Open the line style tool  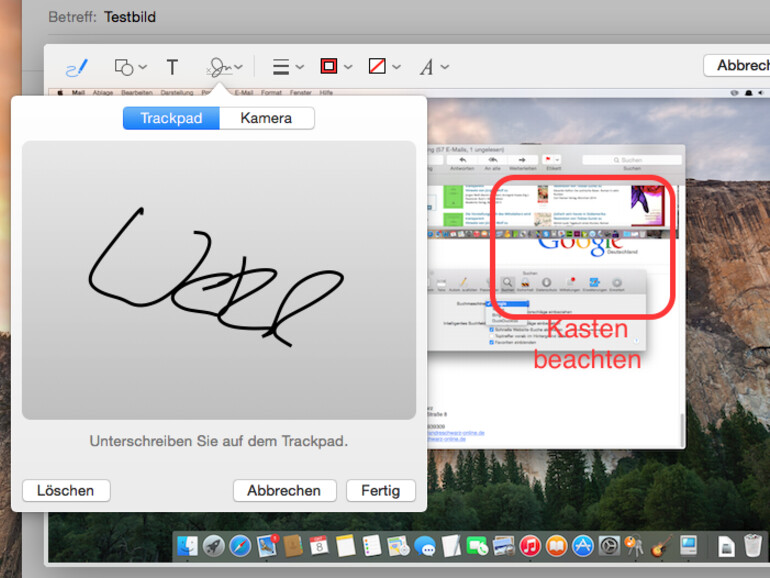[281, 67]
